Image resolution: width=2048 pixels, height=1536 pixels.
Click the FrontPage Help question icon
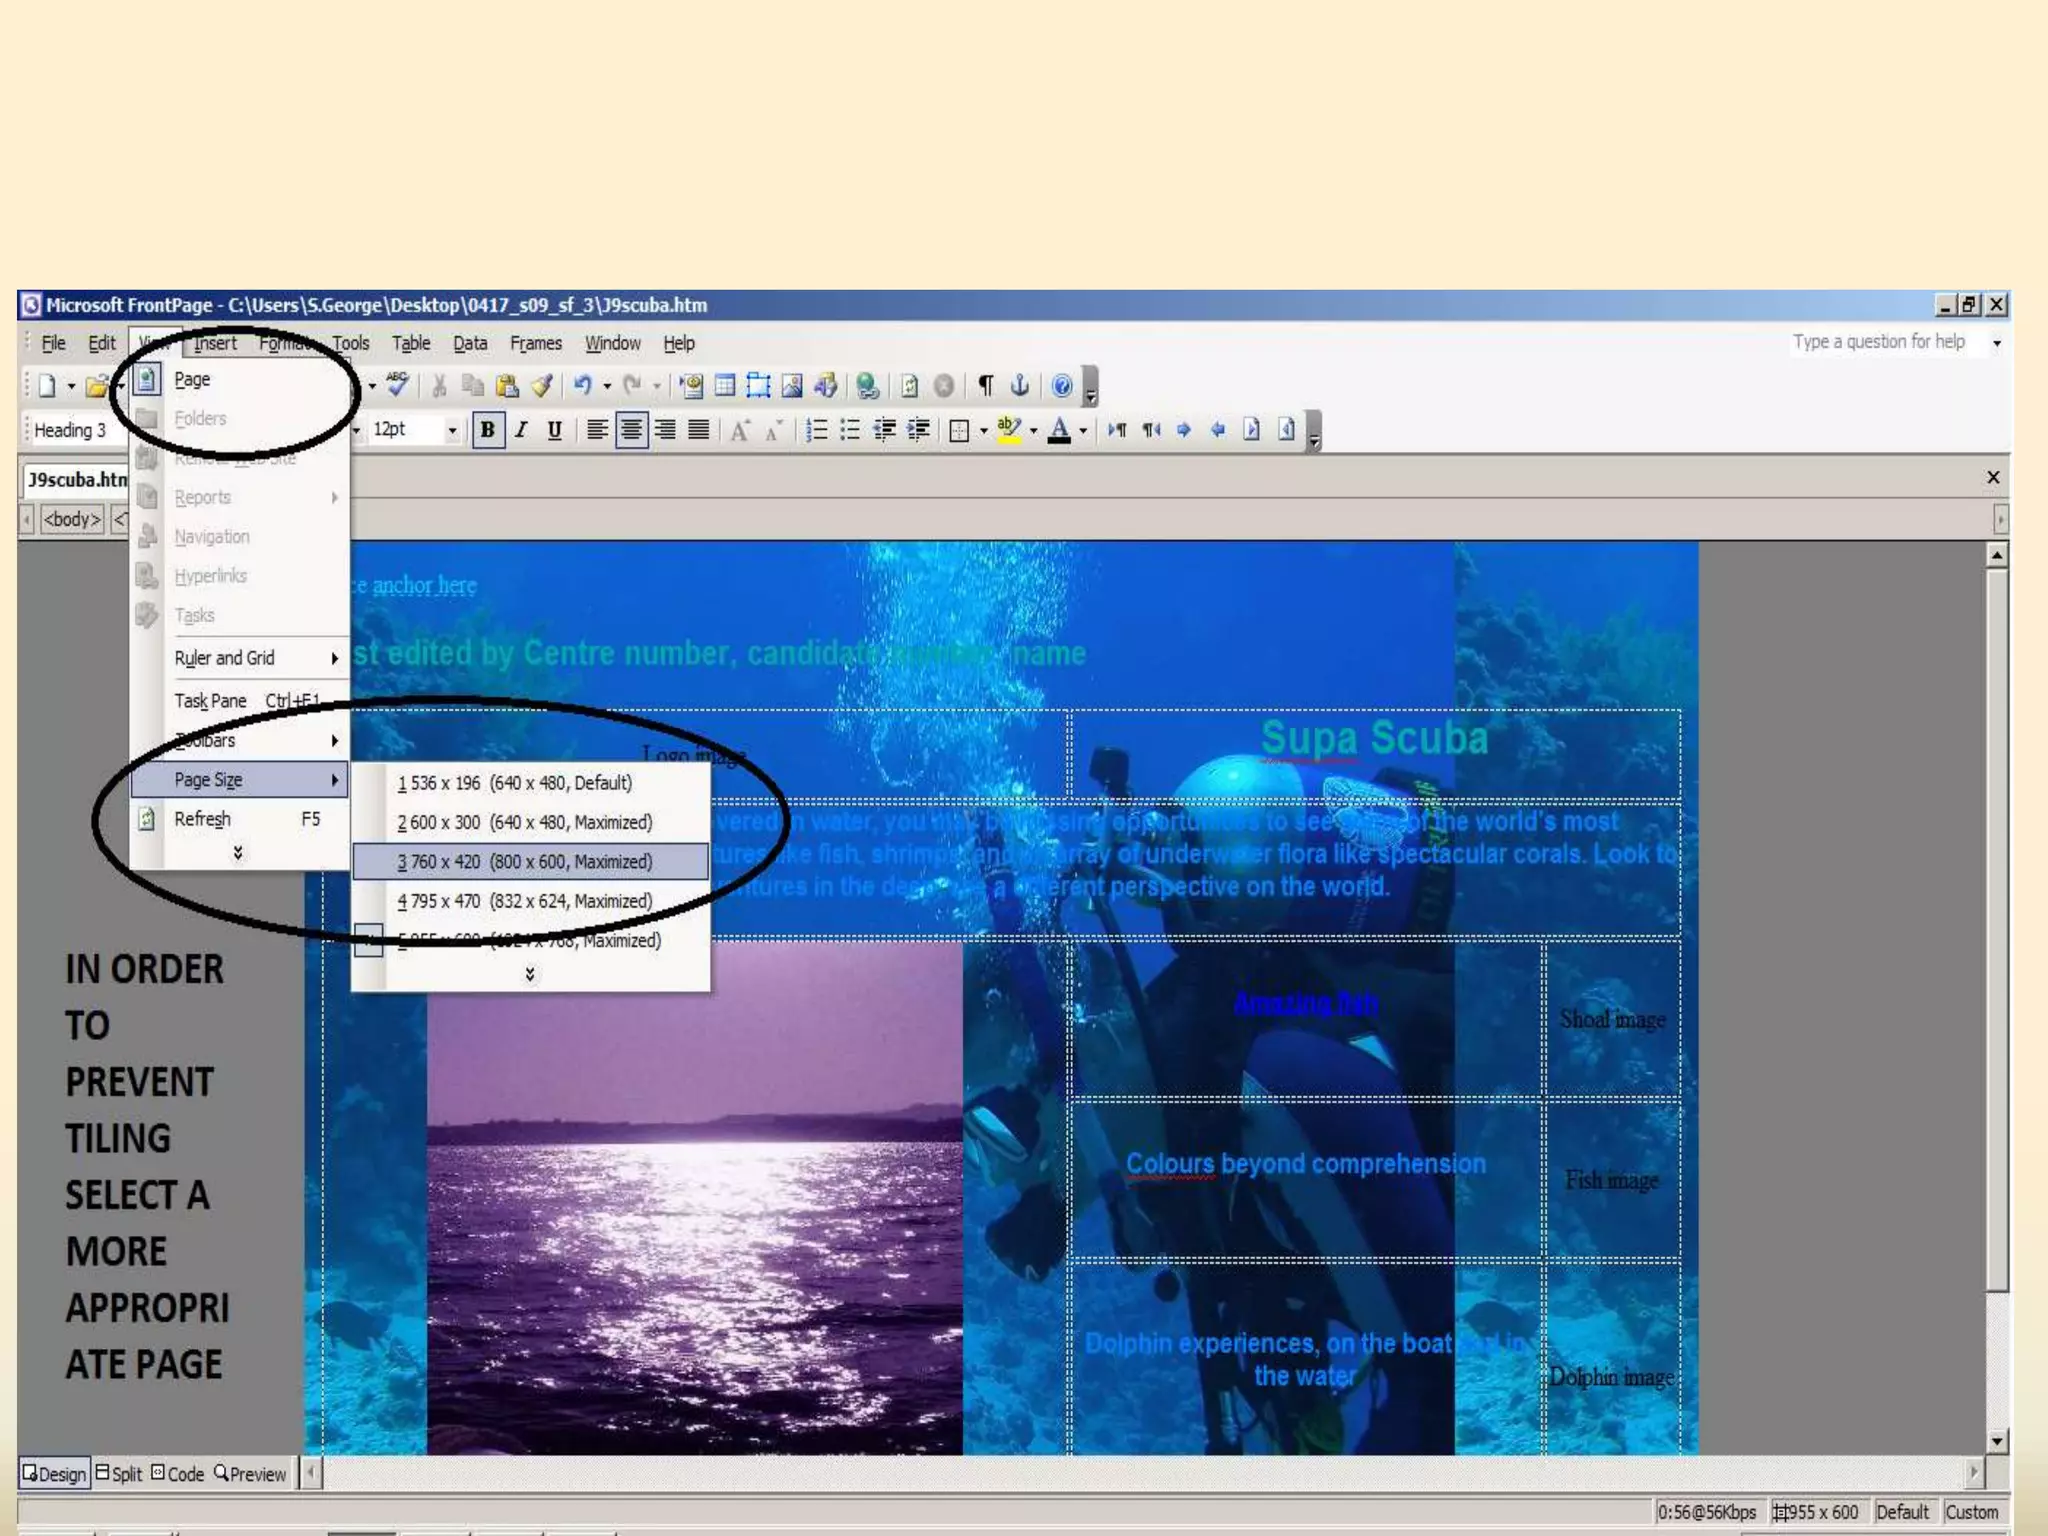1062,385
